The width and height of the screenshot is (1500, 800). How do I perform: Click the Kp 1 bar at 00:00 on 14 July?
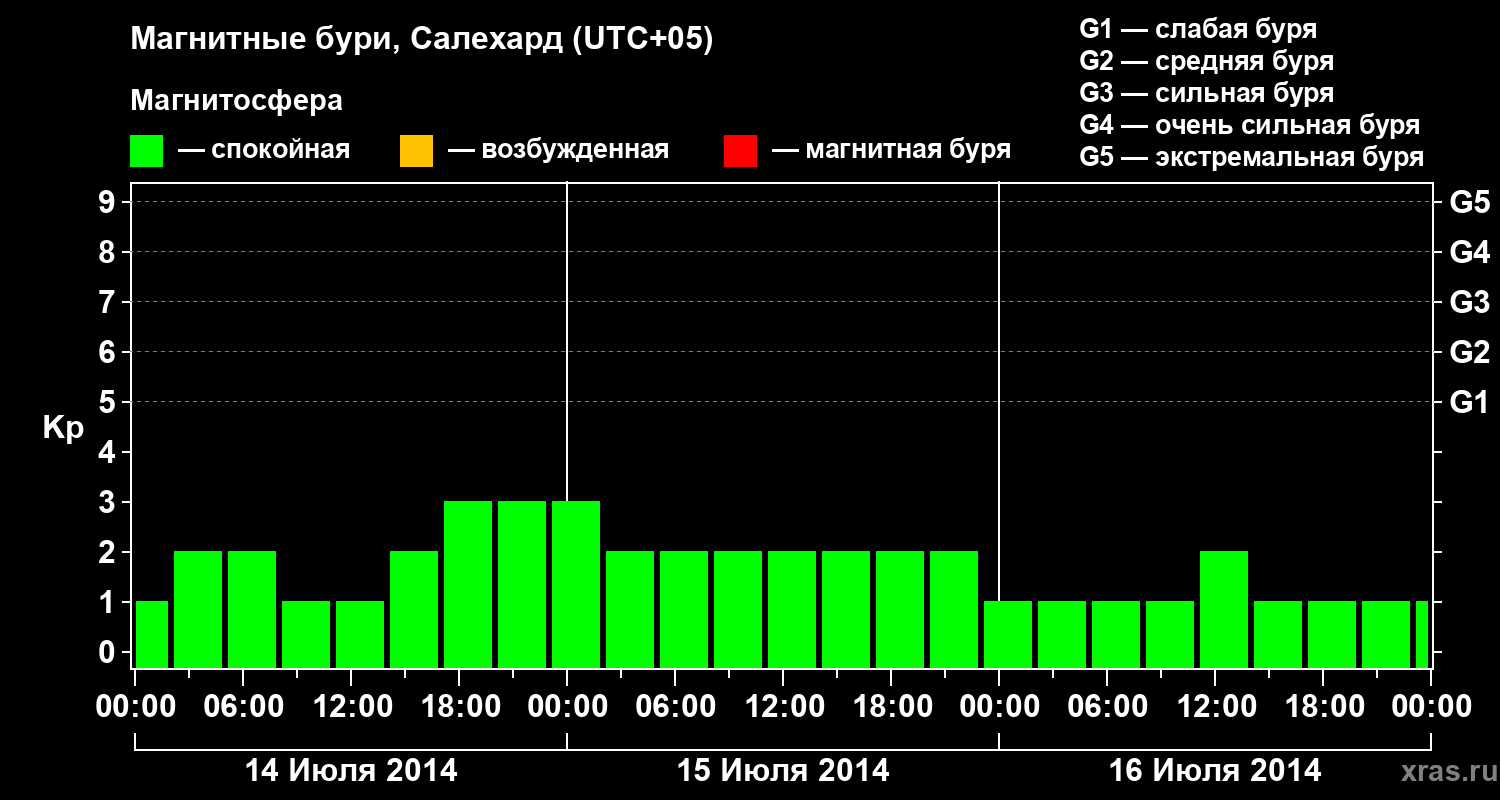pyautogui.click(x=152, y=634)
